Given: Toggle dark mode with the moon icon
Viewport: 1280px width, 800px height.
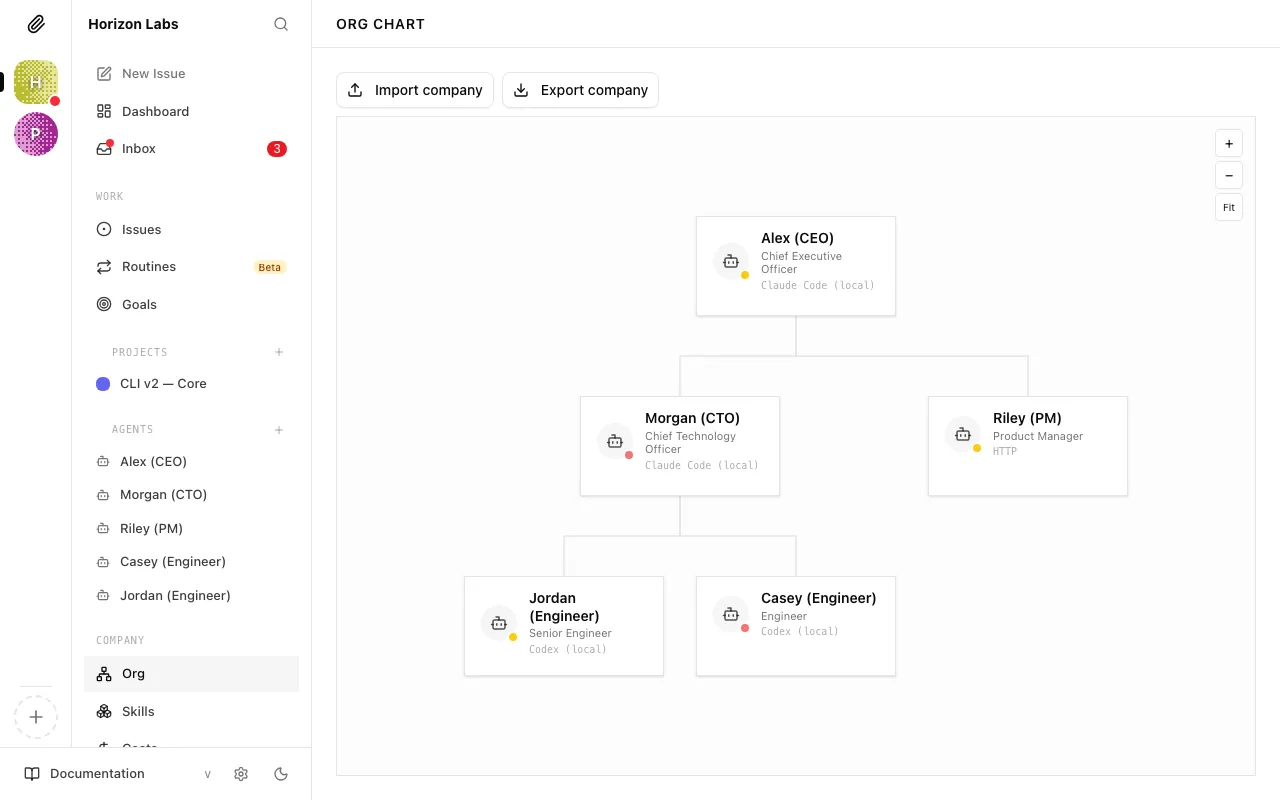Looking at the screenshot, I should (x=281, y=774).
